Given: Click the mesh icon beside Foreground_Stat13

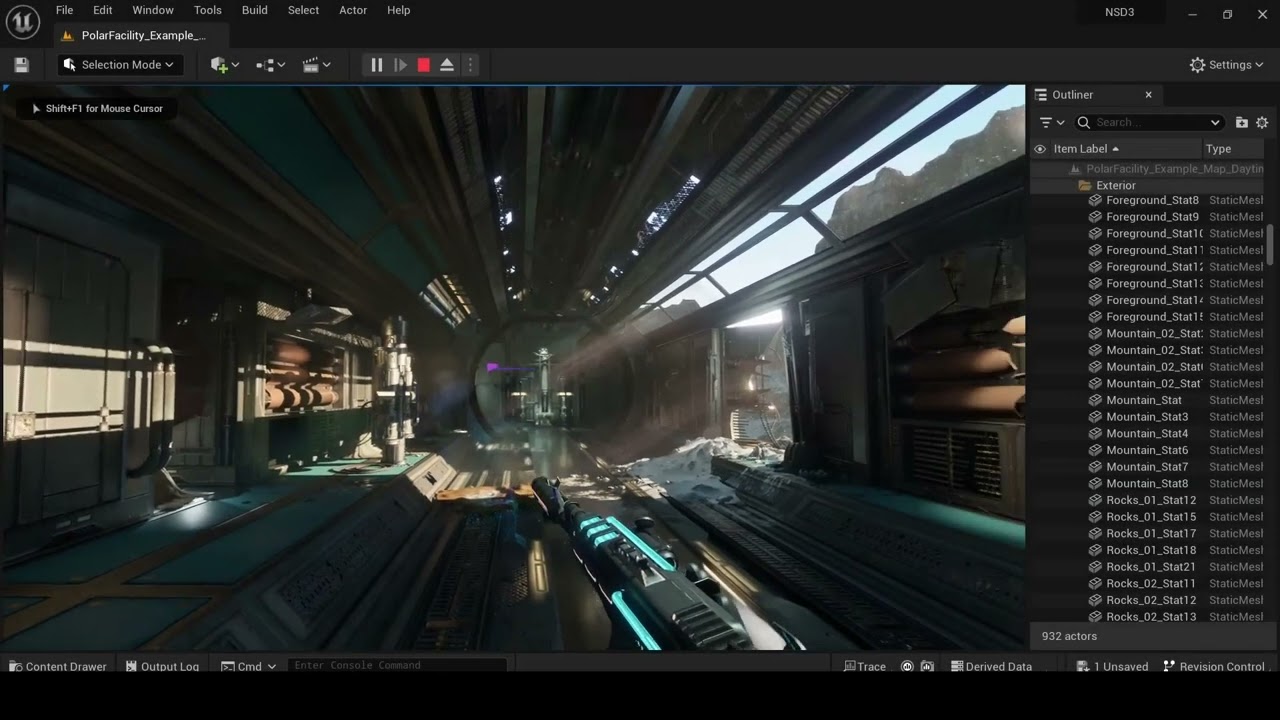Looking at the screenshot, I should [1095, 284].
